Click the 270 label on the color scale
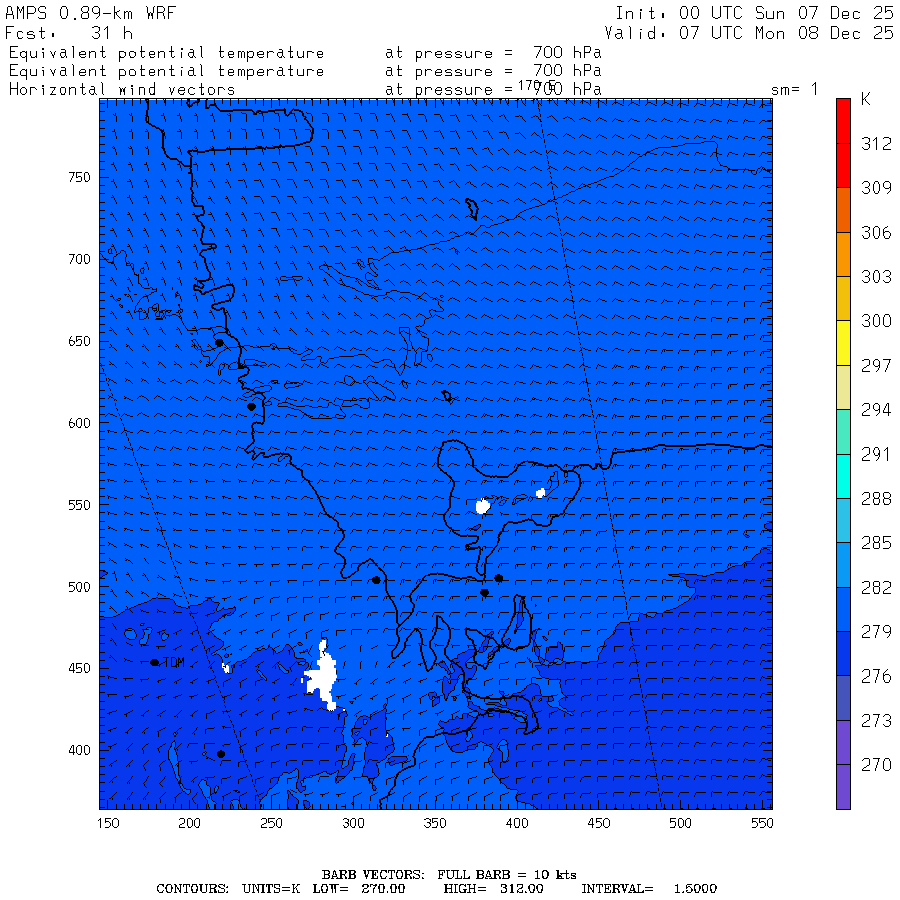The width and height of the screenshot is (900, 900). [876, 765]
